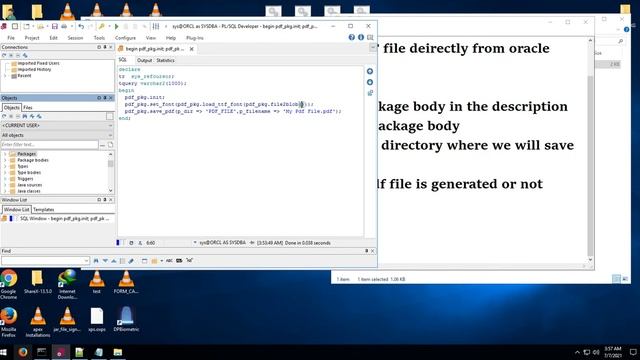
Task: Click the object tree vertical scrollbar
Action: tap(111, 172)
